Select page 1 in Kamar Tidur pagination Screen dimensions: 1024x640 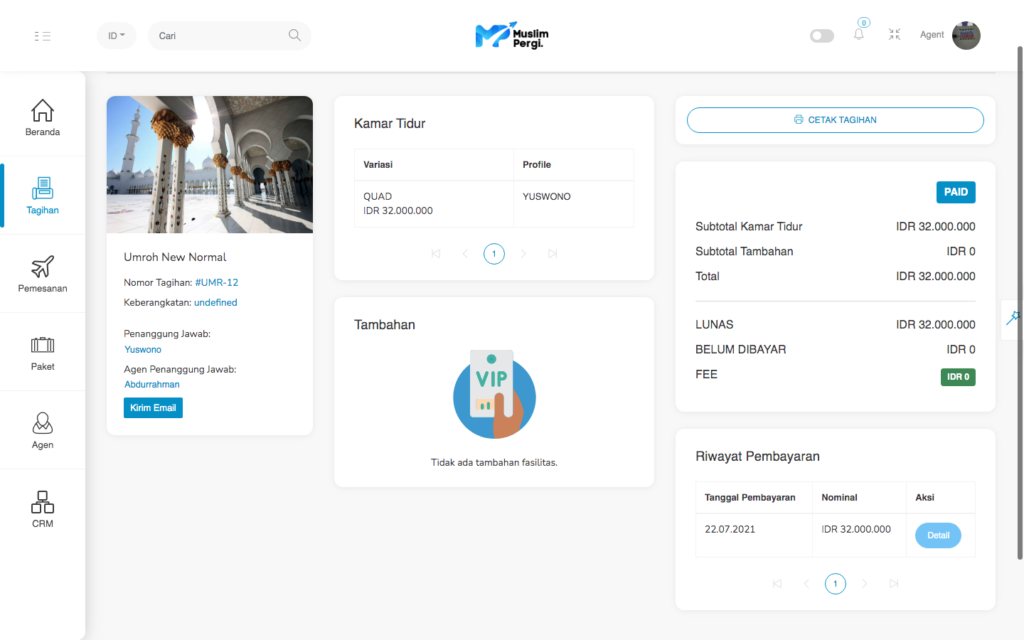tap(494, 254)
